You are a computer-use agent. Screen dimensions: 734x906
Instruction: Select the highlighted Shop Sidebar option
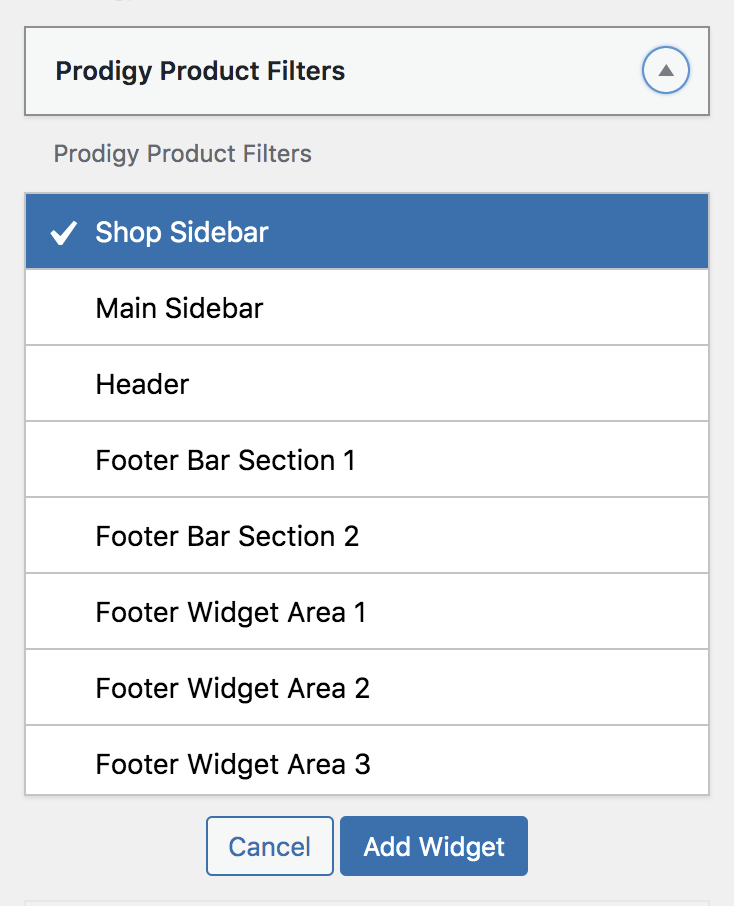click(x=367, y=232)
